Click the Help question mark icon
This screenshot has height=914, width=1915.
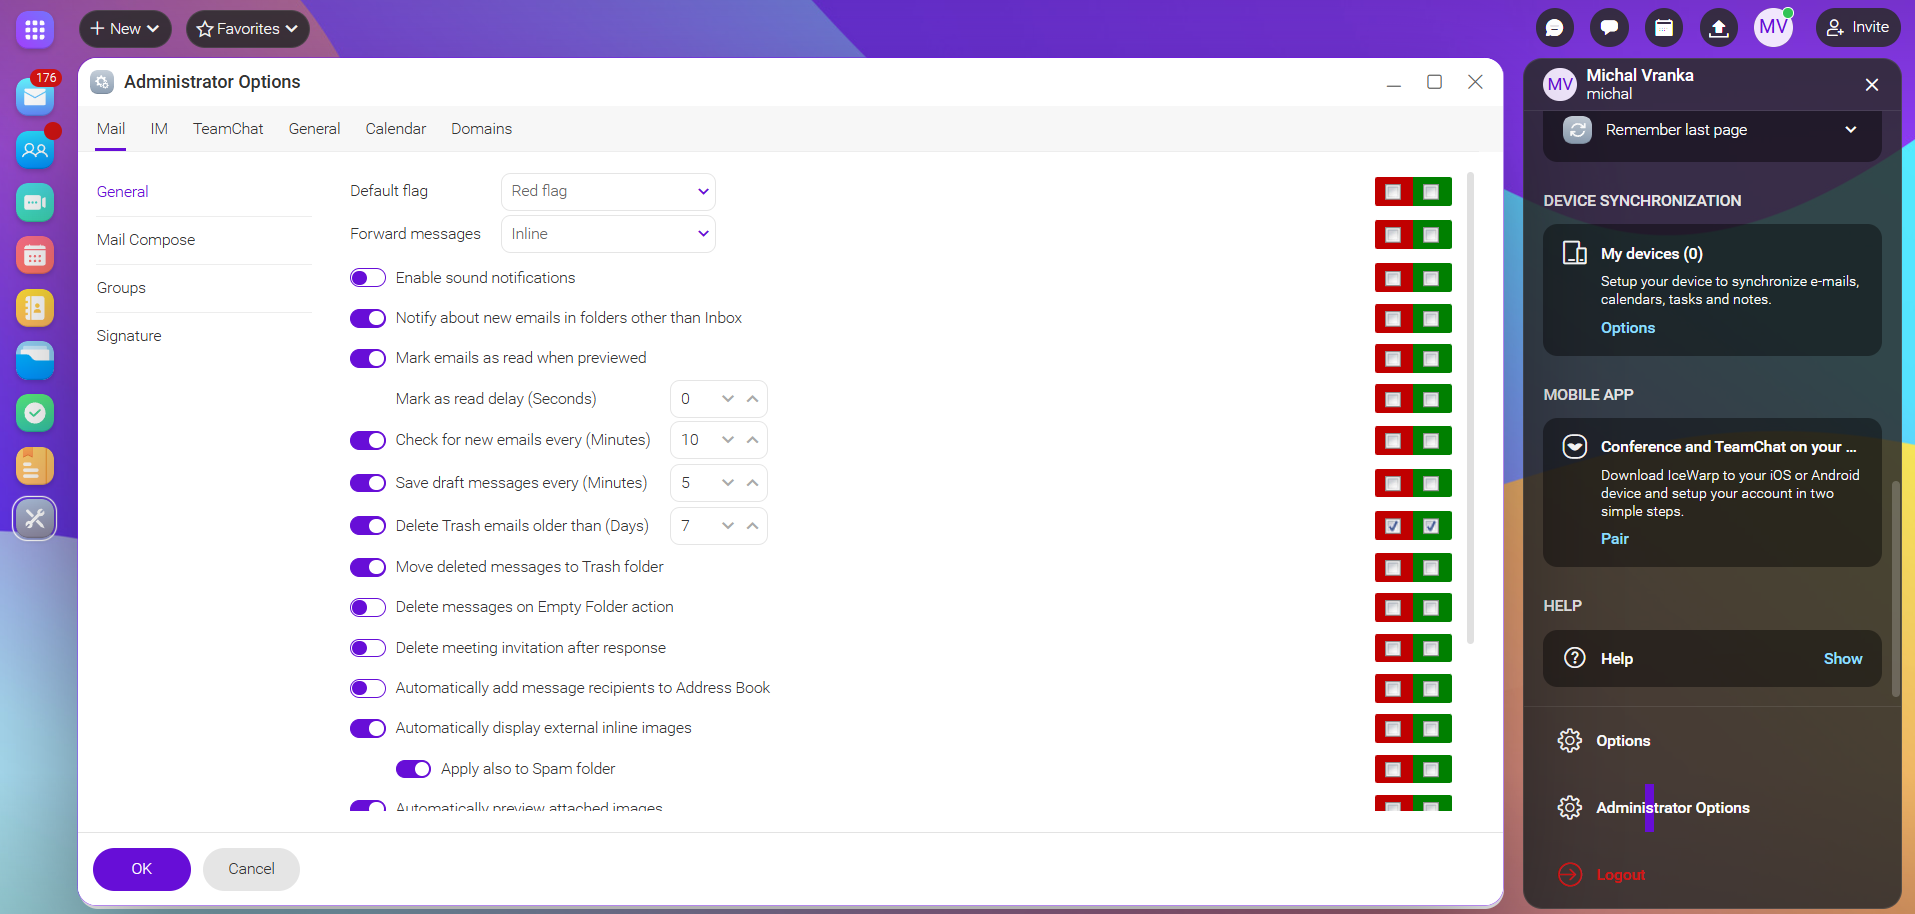pyautogui.click(x=1575, y=658)
